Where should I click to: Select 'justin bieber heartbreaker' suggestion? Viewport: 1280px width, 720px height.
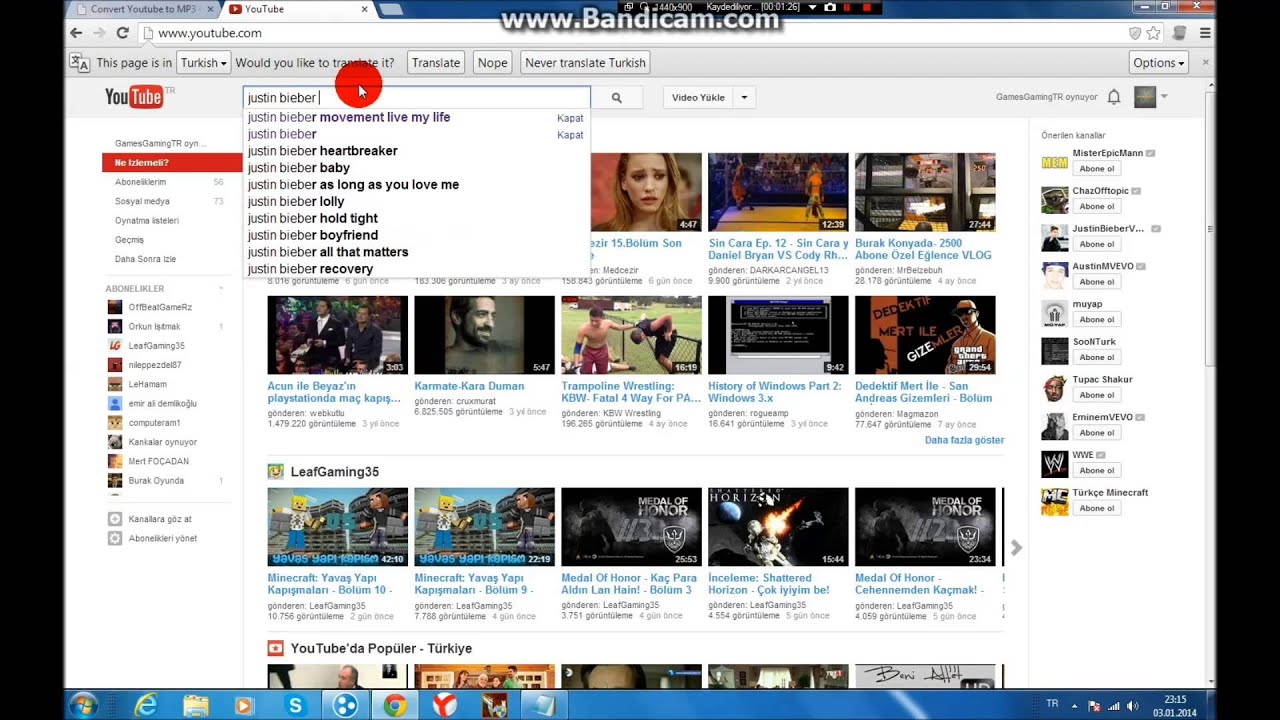417,151
